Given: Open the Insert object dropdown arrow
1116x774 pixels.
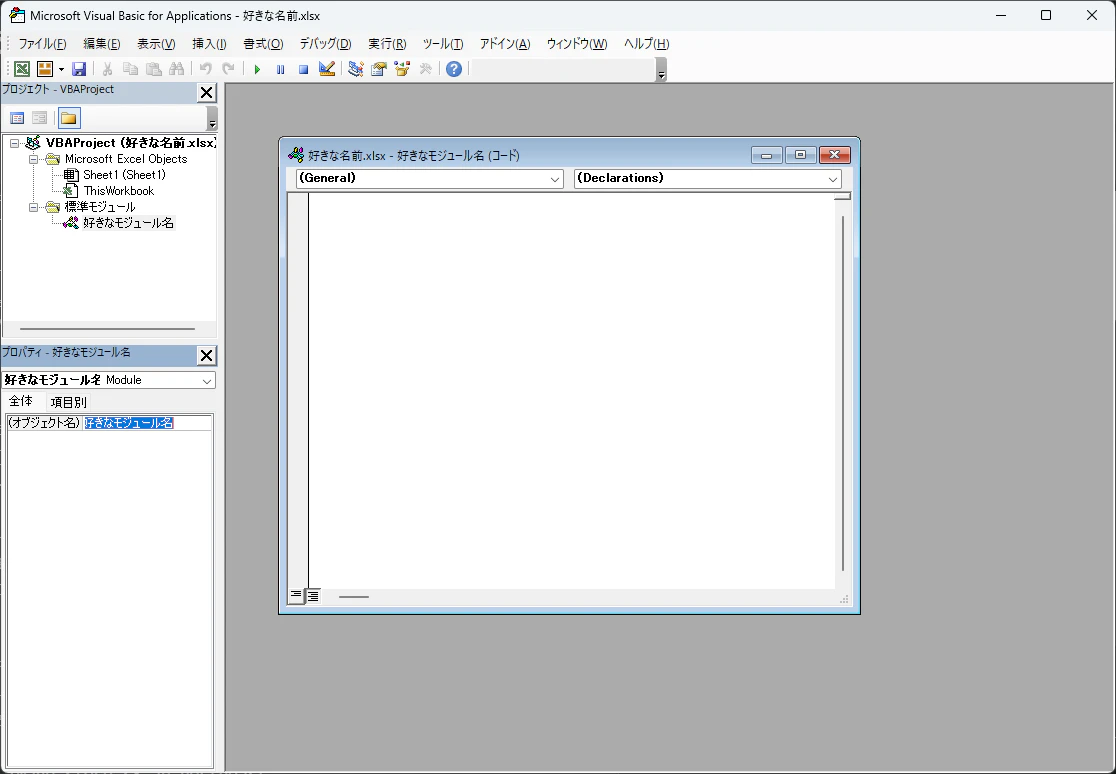Looking at the screenshot, I should (61, 69).
